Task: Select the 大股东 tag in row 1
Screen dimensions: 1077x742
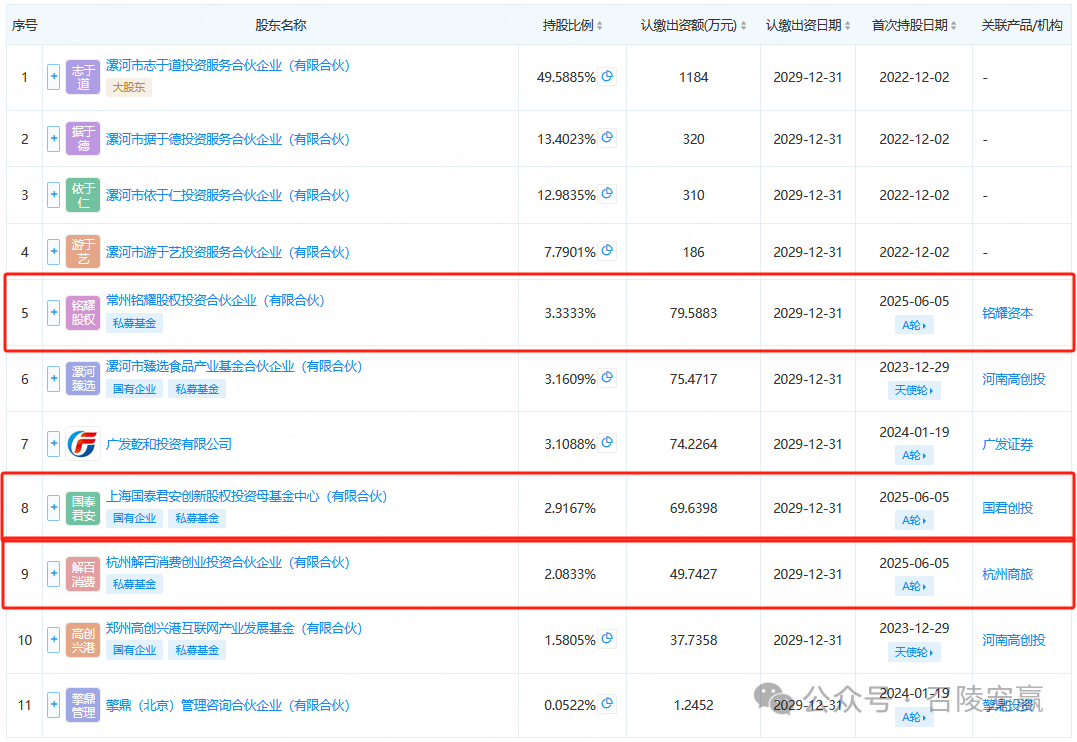Action: 128,87
